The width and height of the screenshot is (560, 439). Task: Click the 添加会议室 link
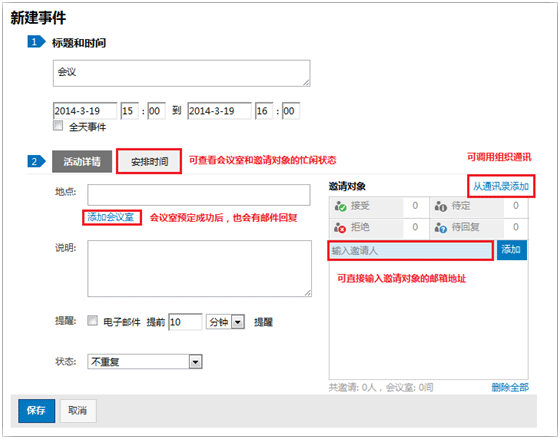111,217
